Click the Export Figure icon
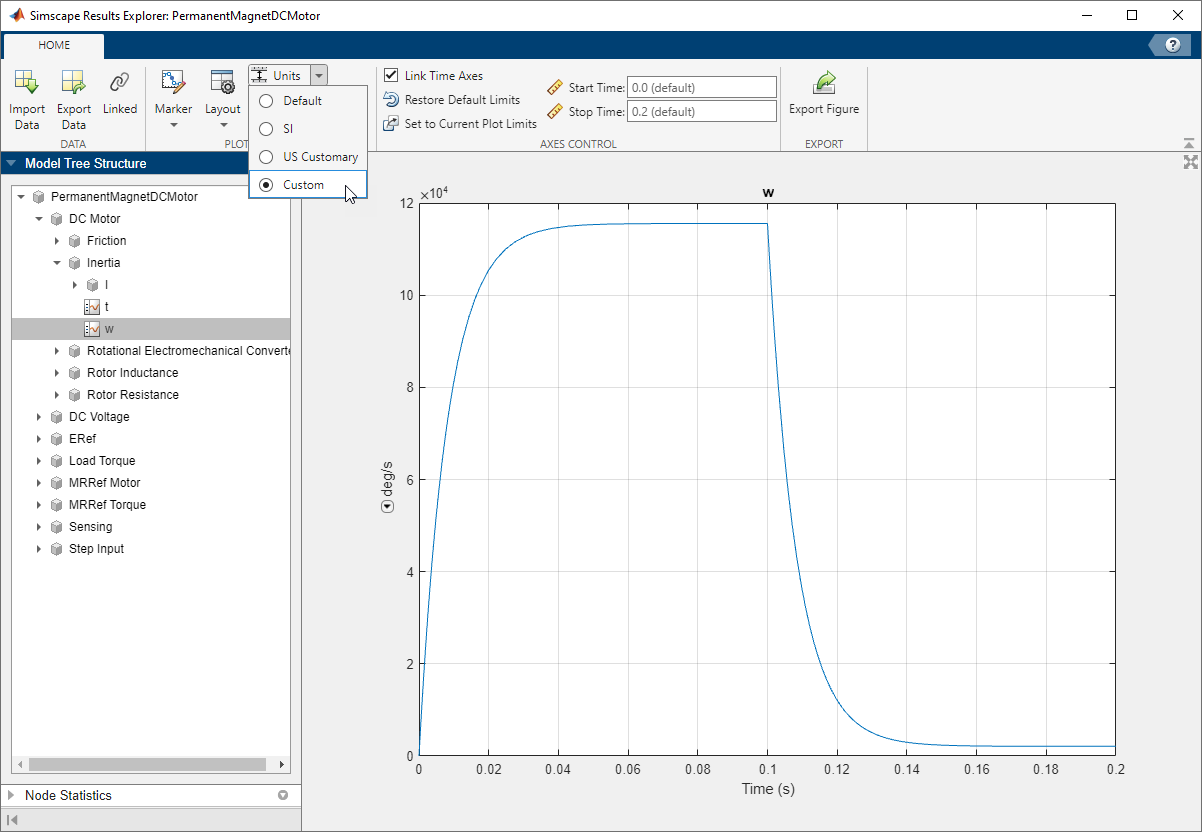The height and width of the screenshot is (832, 1202). coord(824,84)
